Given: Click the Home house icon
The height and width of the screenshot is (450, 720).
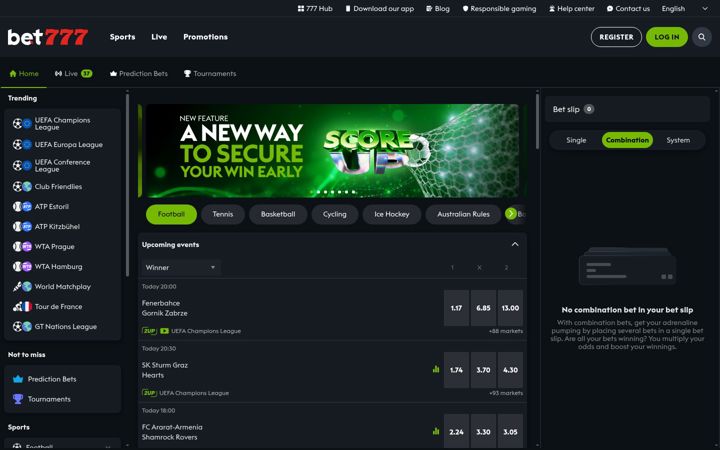Looking at the screenshot, I should (13, 73).
